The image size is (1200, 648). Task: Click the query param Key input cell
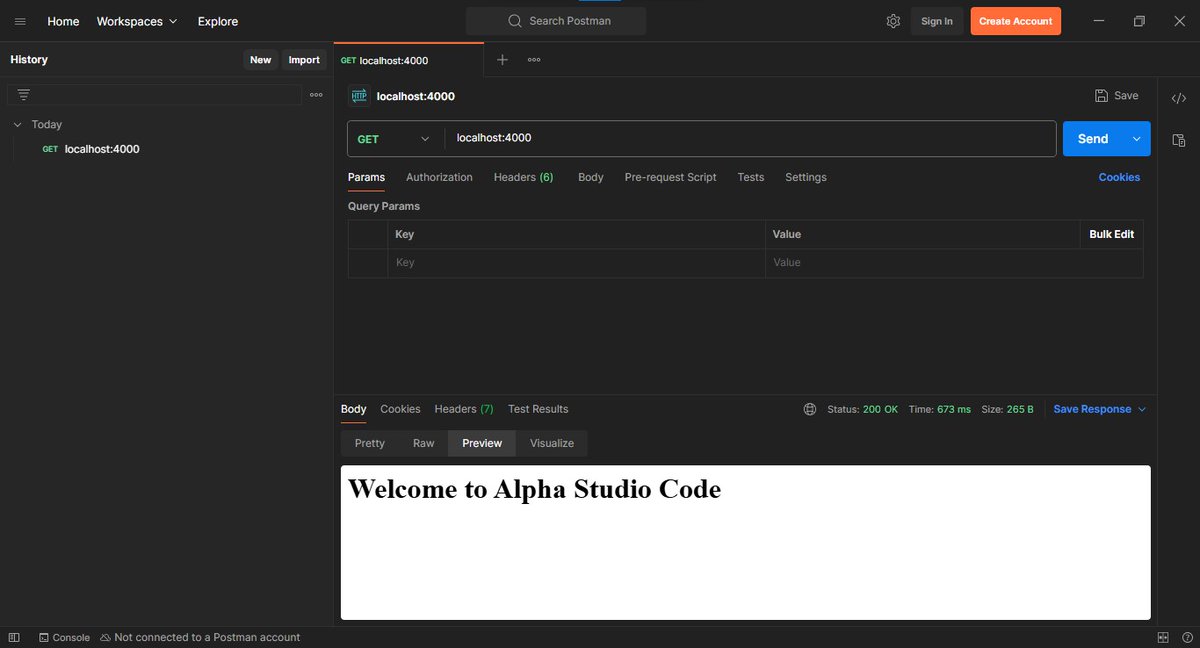576,263
